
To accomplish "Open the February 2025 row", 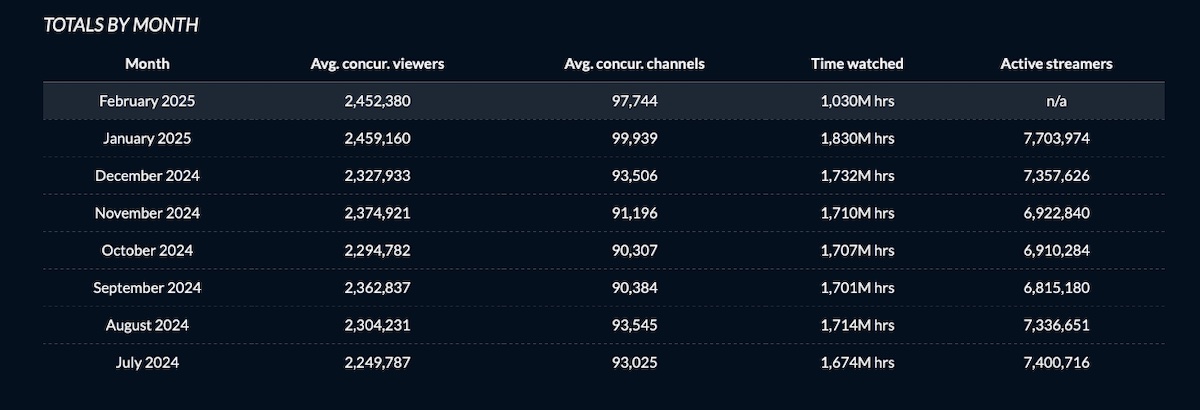I will [603, 101].
